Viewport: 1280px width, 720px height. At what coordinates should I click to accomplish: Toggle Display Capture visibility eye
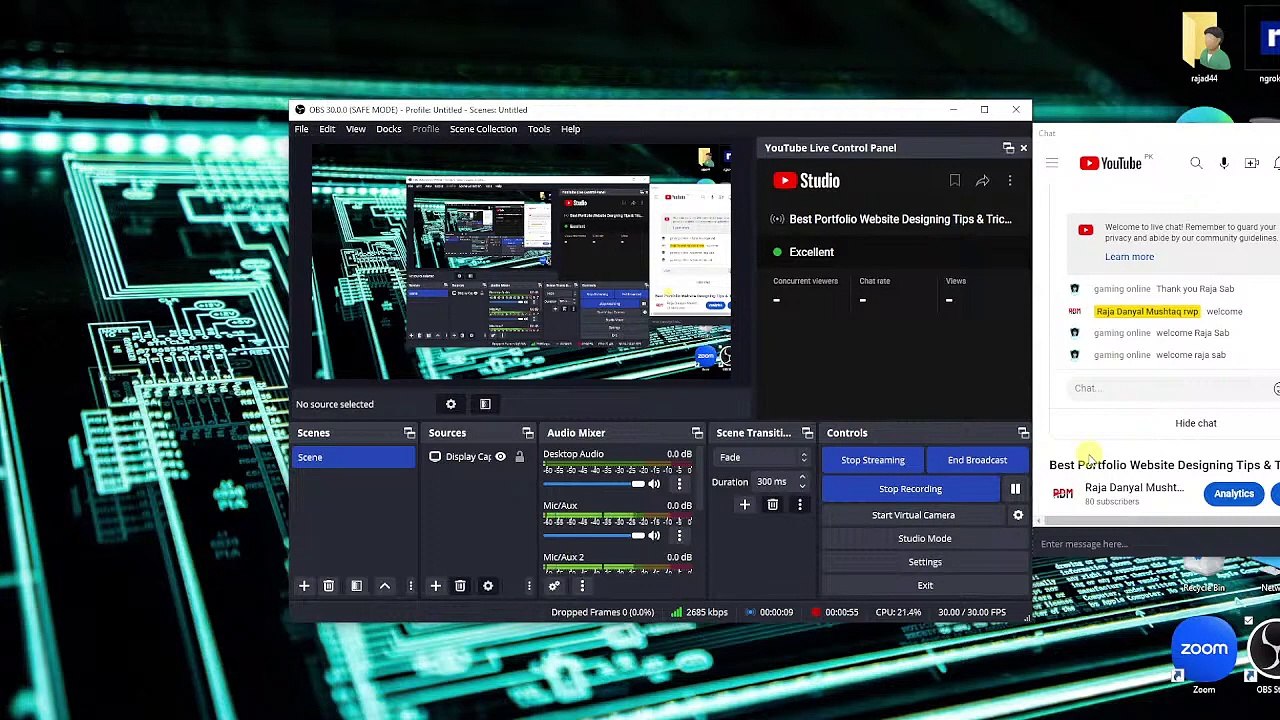coord(500,457)
